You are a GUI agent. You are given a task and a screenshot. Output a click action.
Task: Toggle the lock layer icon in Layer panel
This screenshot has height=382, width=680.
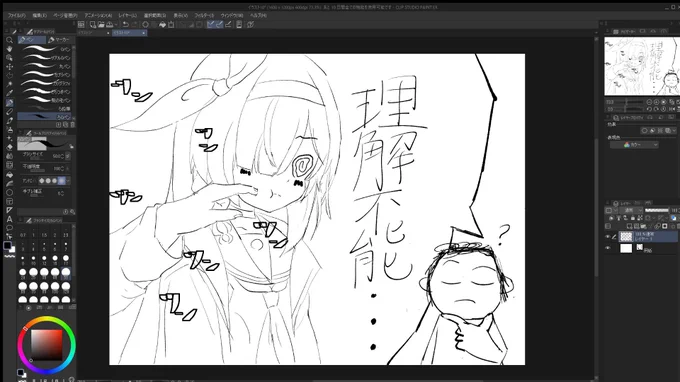(633, 218)
